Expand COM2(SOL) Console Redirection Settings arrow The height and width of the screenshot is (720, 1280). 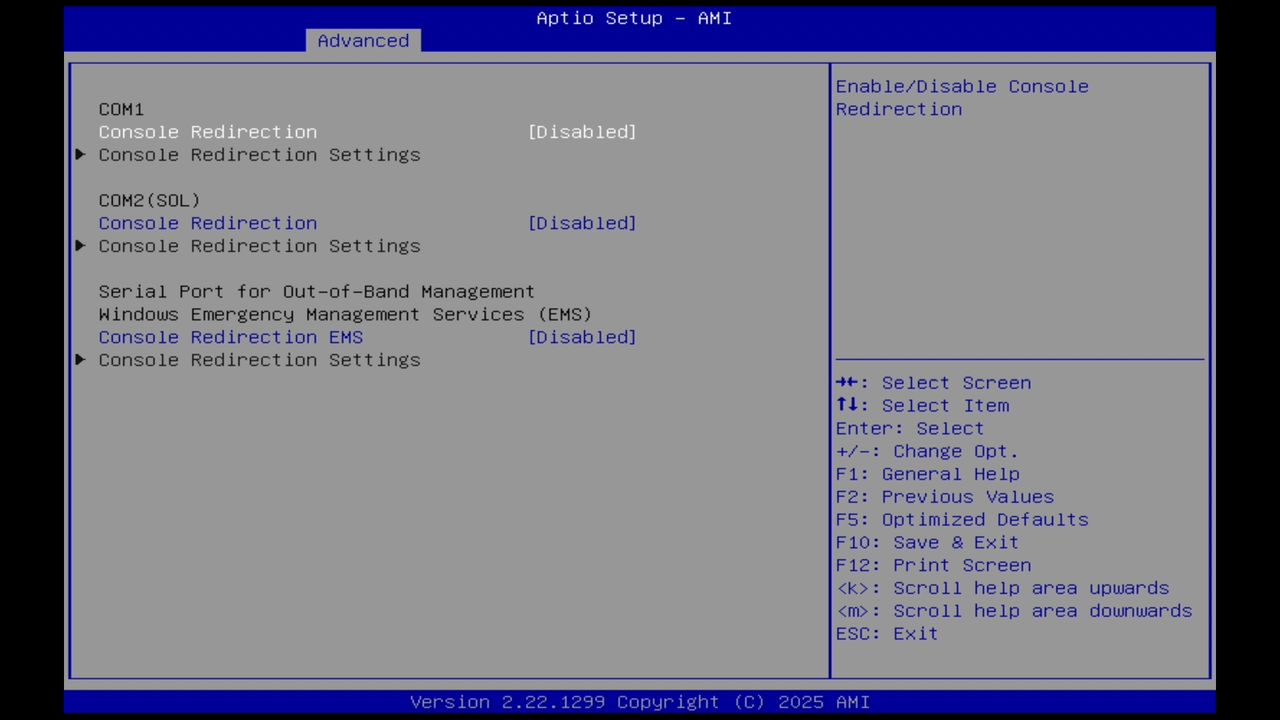pos(80,246)
